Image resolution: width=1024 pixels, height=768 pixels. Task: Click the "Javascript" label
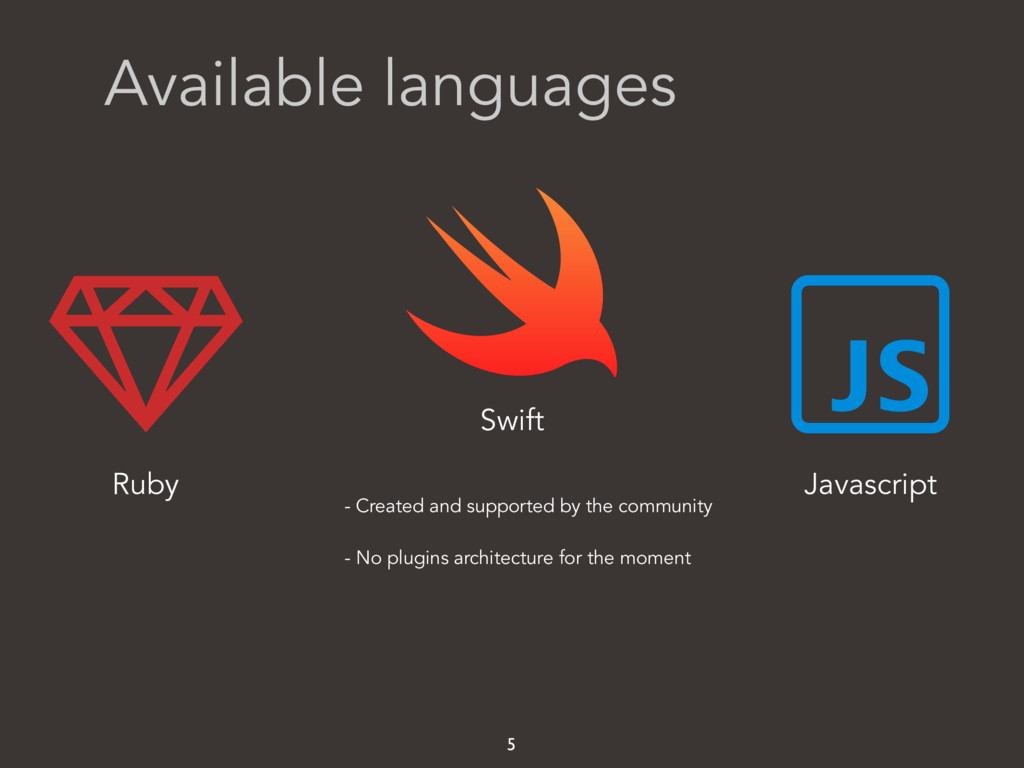click(870, 485)
